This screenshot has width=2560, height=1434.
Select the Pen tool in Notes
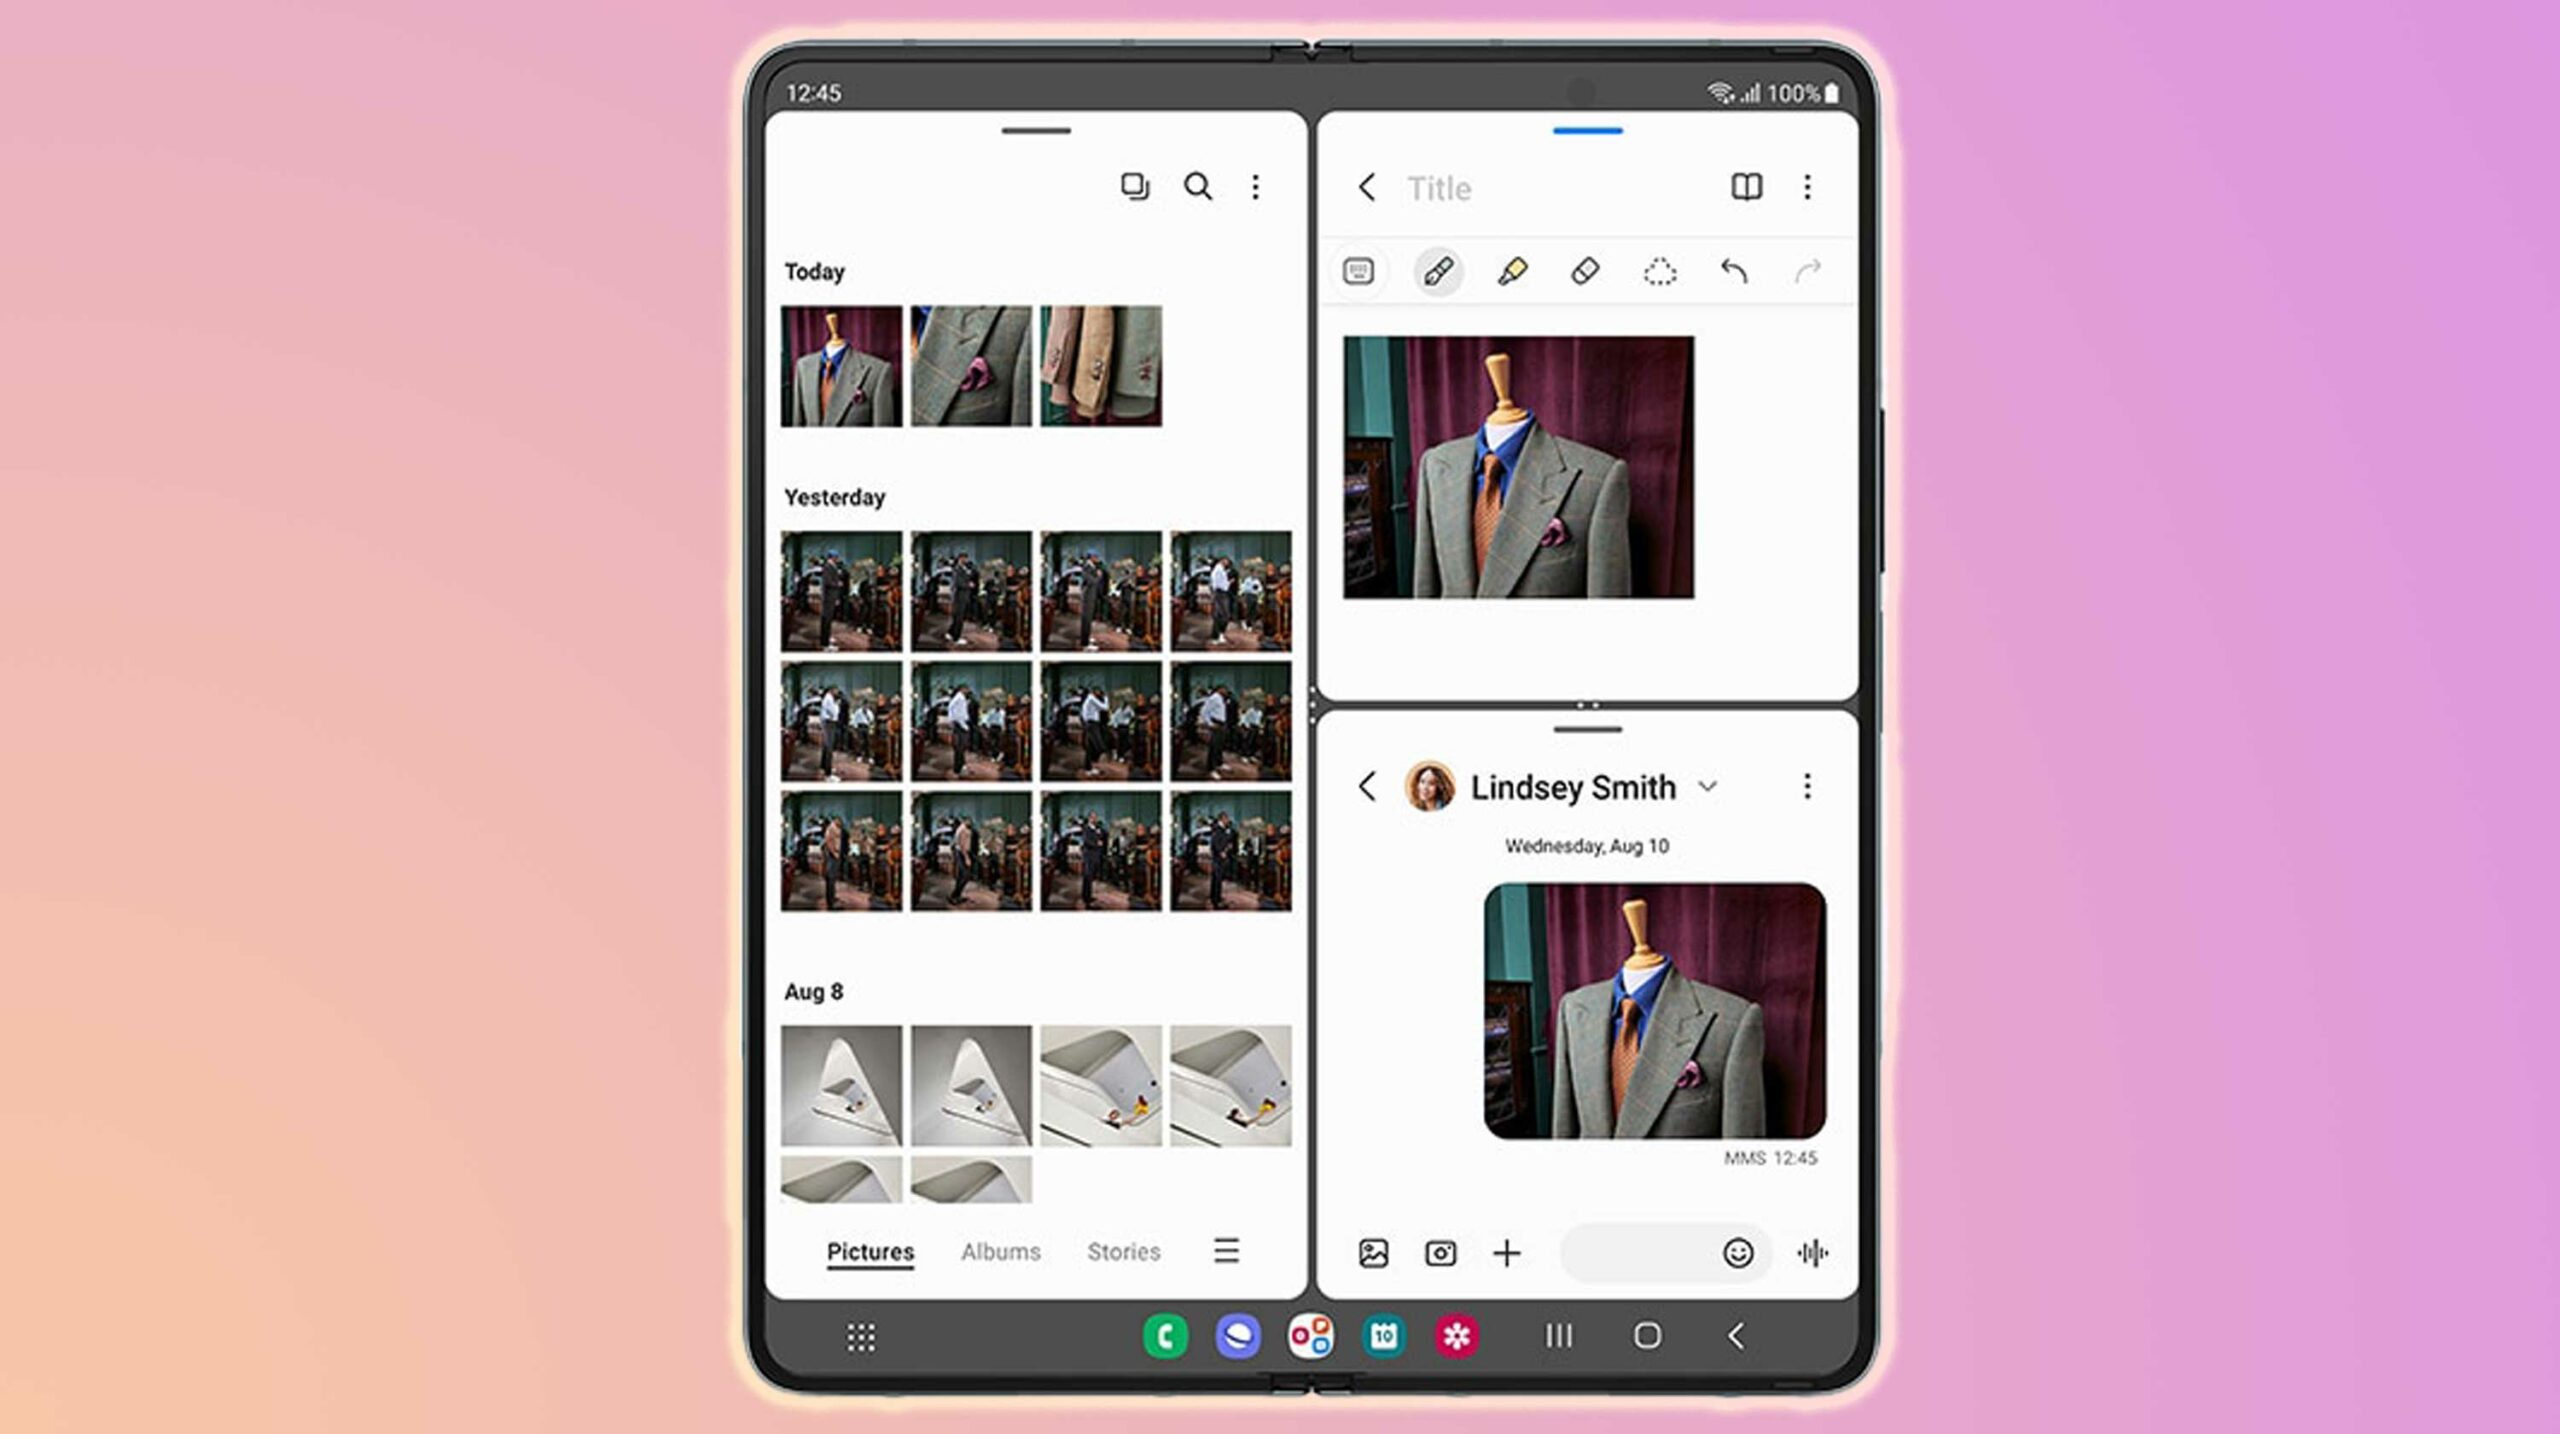[1438, 272]
